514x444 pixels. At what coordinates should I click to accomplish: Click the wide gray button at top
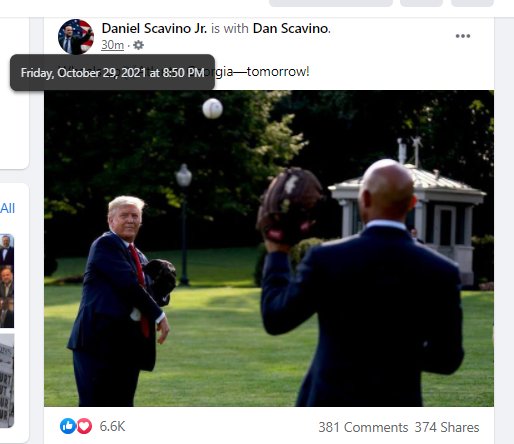pos(331,3)
